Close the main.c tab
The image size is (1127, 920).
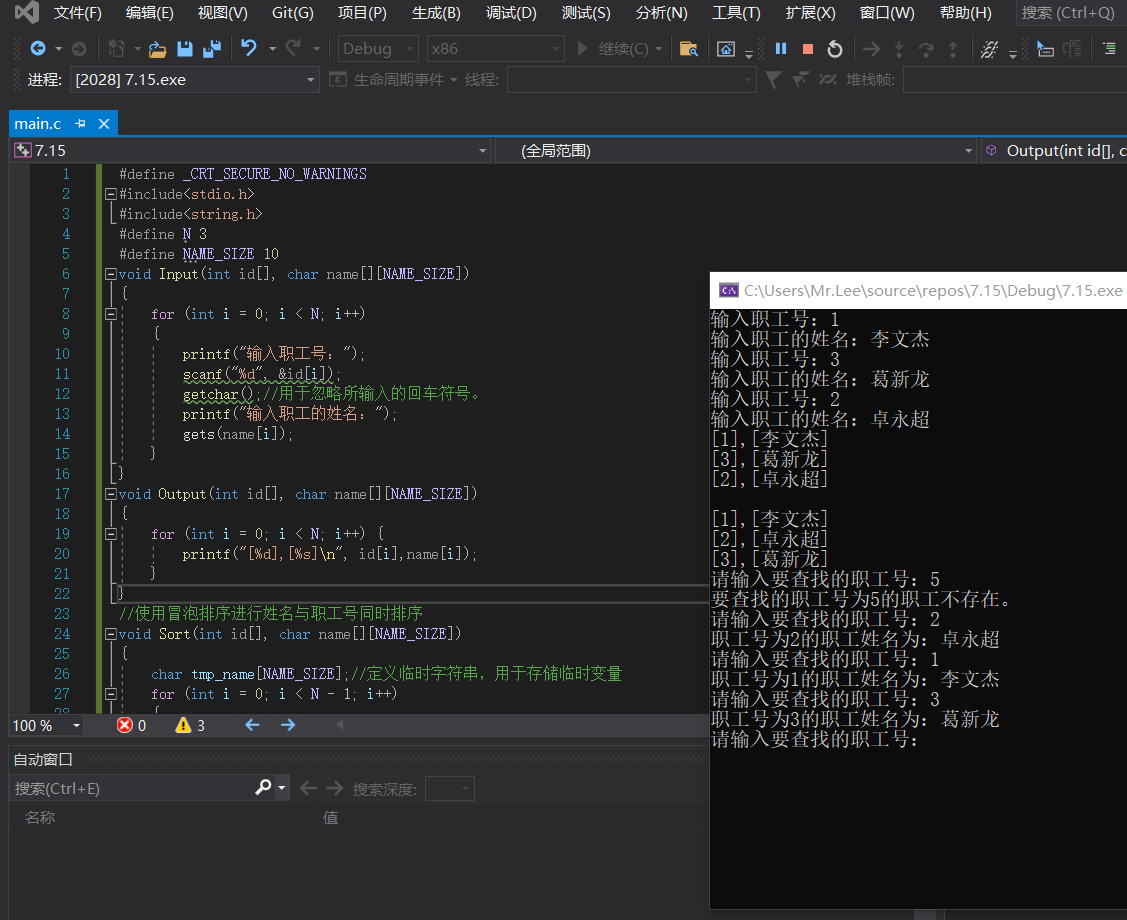(104, 124)
